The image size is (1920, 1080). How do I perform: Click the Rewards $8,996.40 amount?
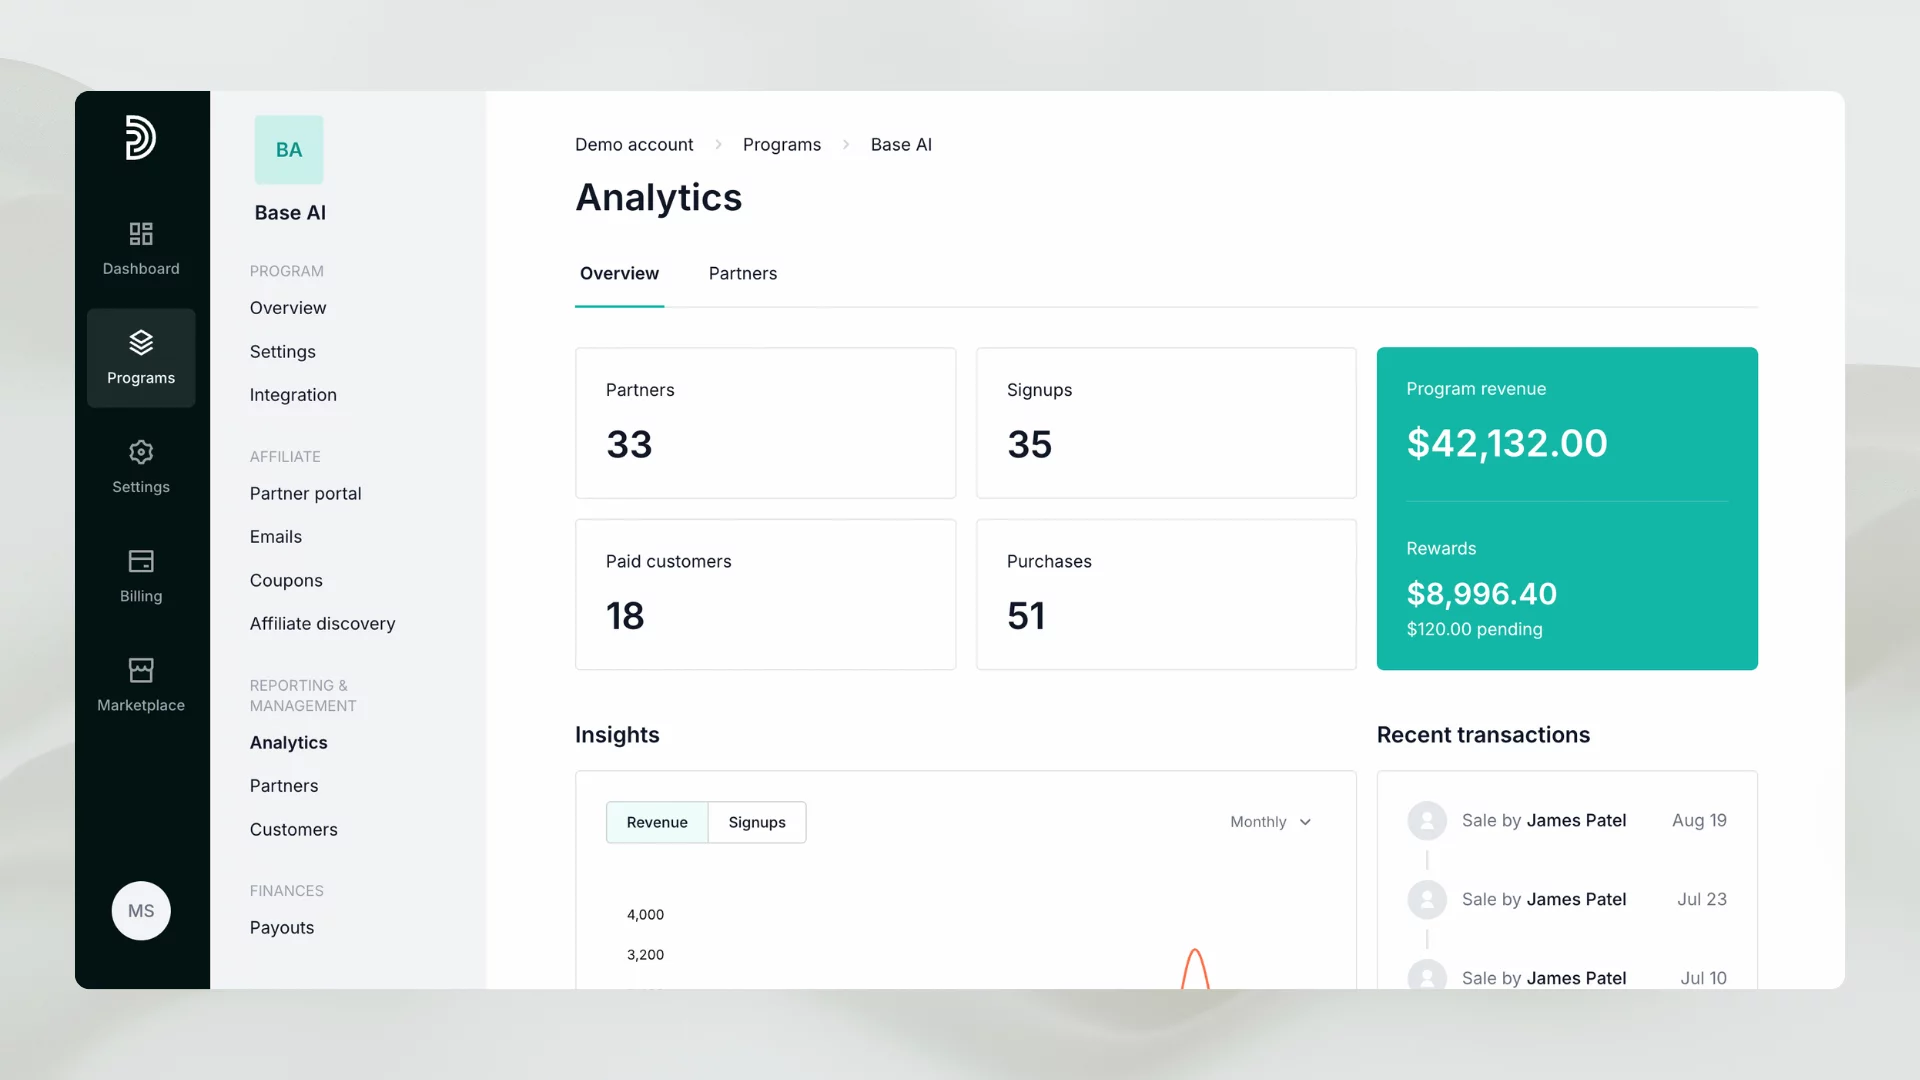pyautogui.click(x=1482, y=594)
